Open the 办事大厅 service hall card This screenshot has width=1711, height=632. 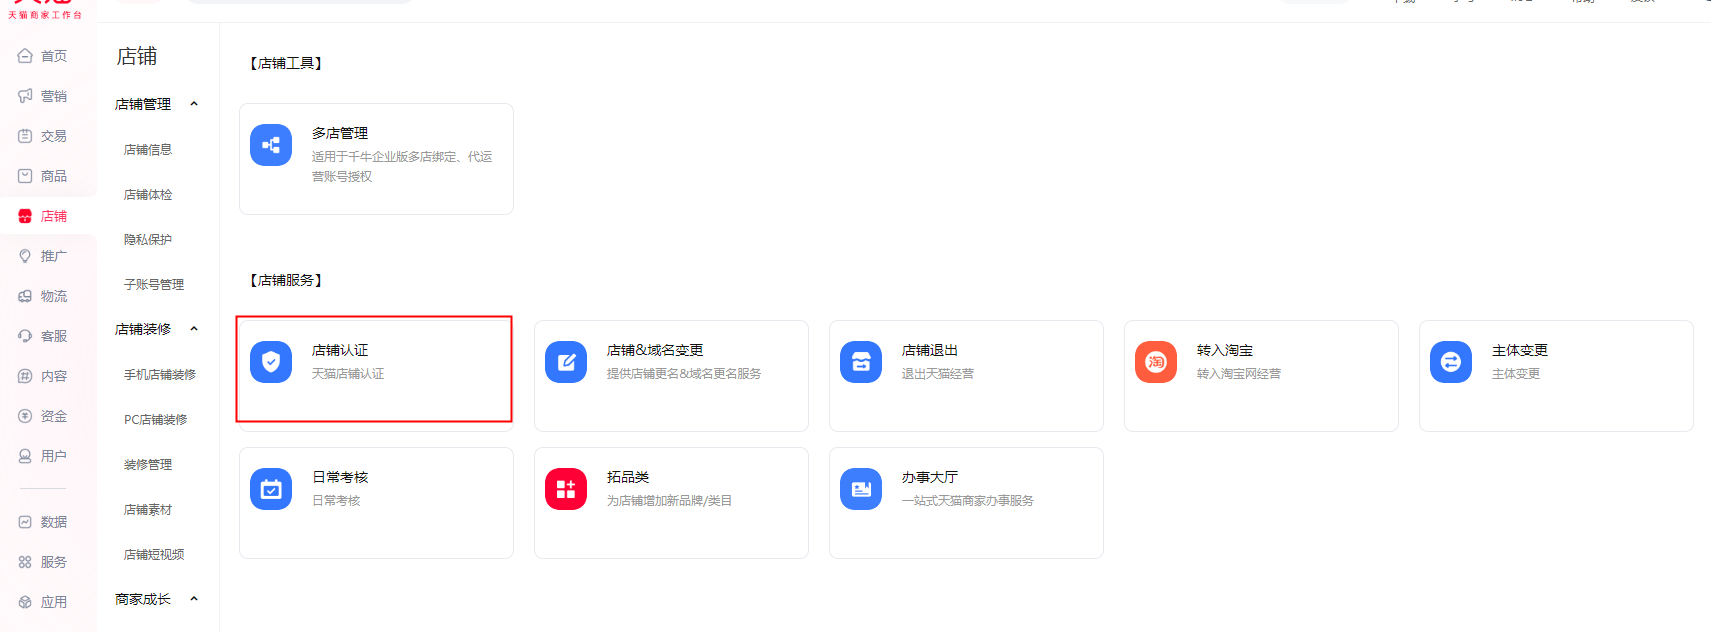[966, 503]
